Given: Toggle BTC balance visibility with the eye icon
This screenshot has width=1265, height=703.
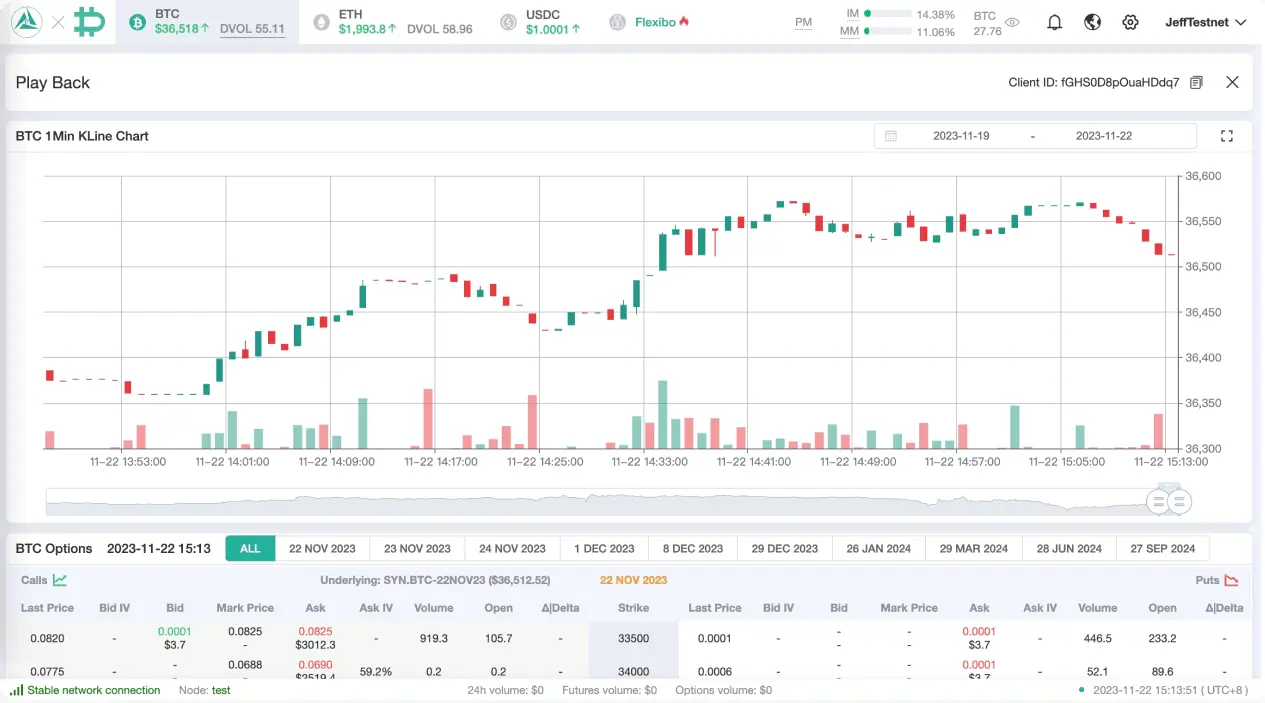Looking at the screenshot, I should click(x=1011, y=21).
